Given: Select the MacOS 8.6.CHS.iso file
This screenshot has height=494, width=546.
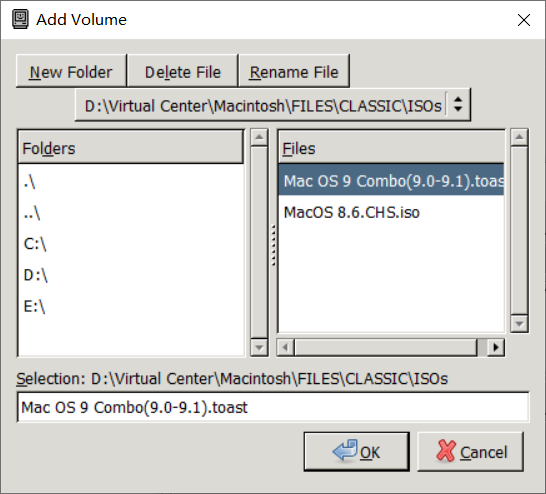Looking at the screenshot, I should click(391, 212).
